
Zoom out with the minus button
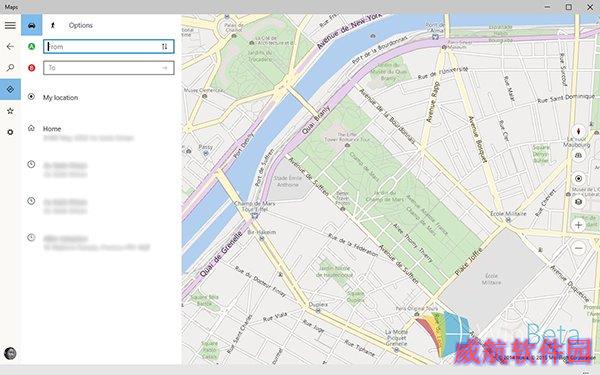579,248
